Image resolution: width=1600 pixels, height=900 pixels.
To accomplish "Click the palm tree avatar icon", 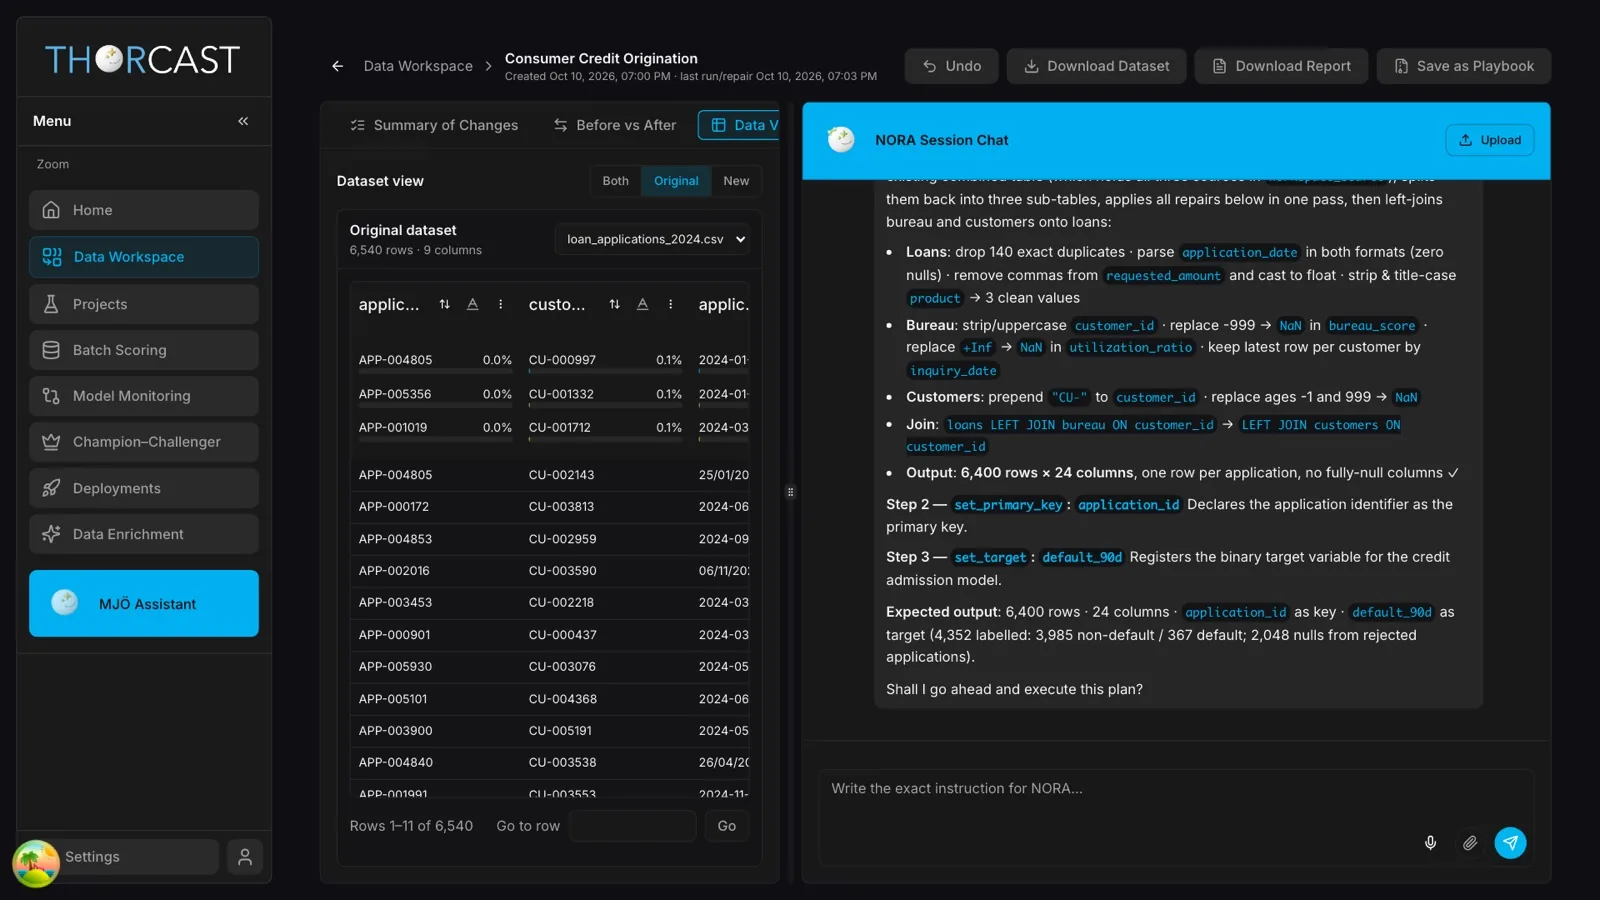I will coord(36,863).
